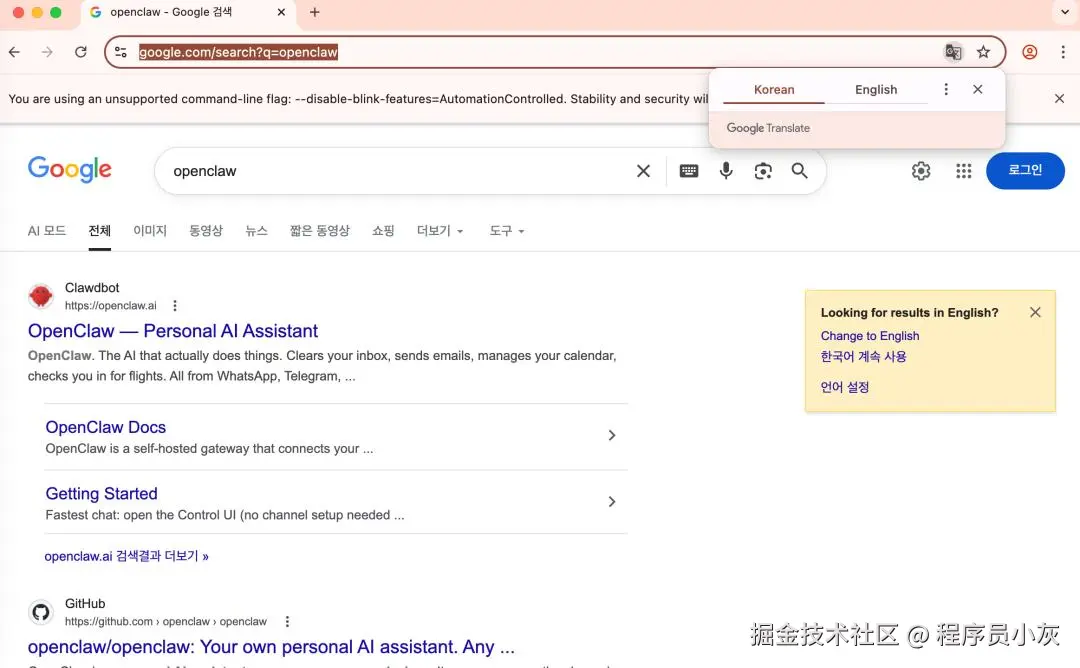Start voice search with the microphone
1080x668 pixels.
tap(726, 171)
